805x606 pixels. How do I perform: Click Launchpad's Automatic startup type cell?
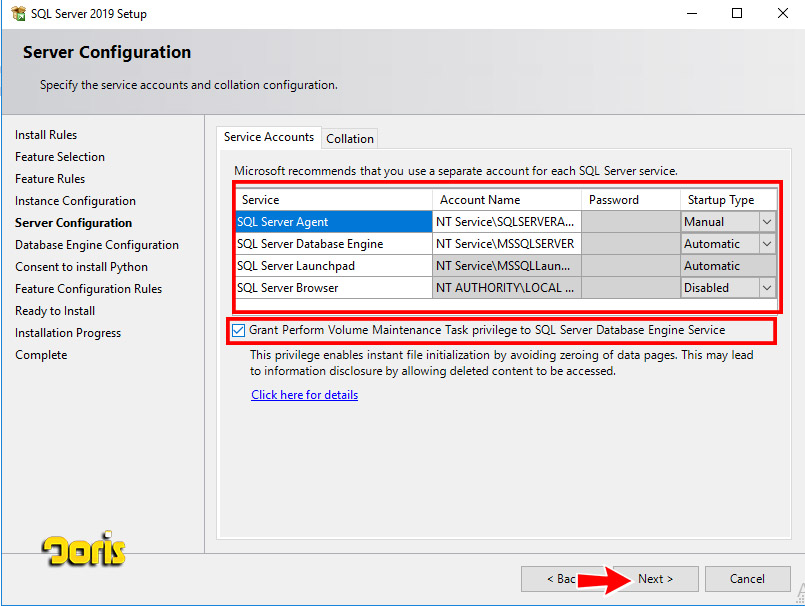(729, 266)
